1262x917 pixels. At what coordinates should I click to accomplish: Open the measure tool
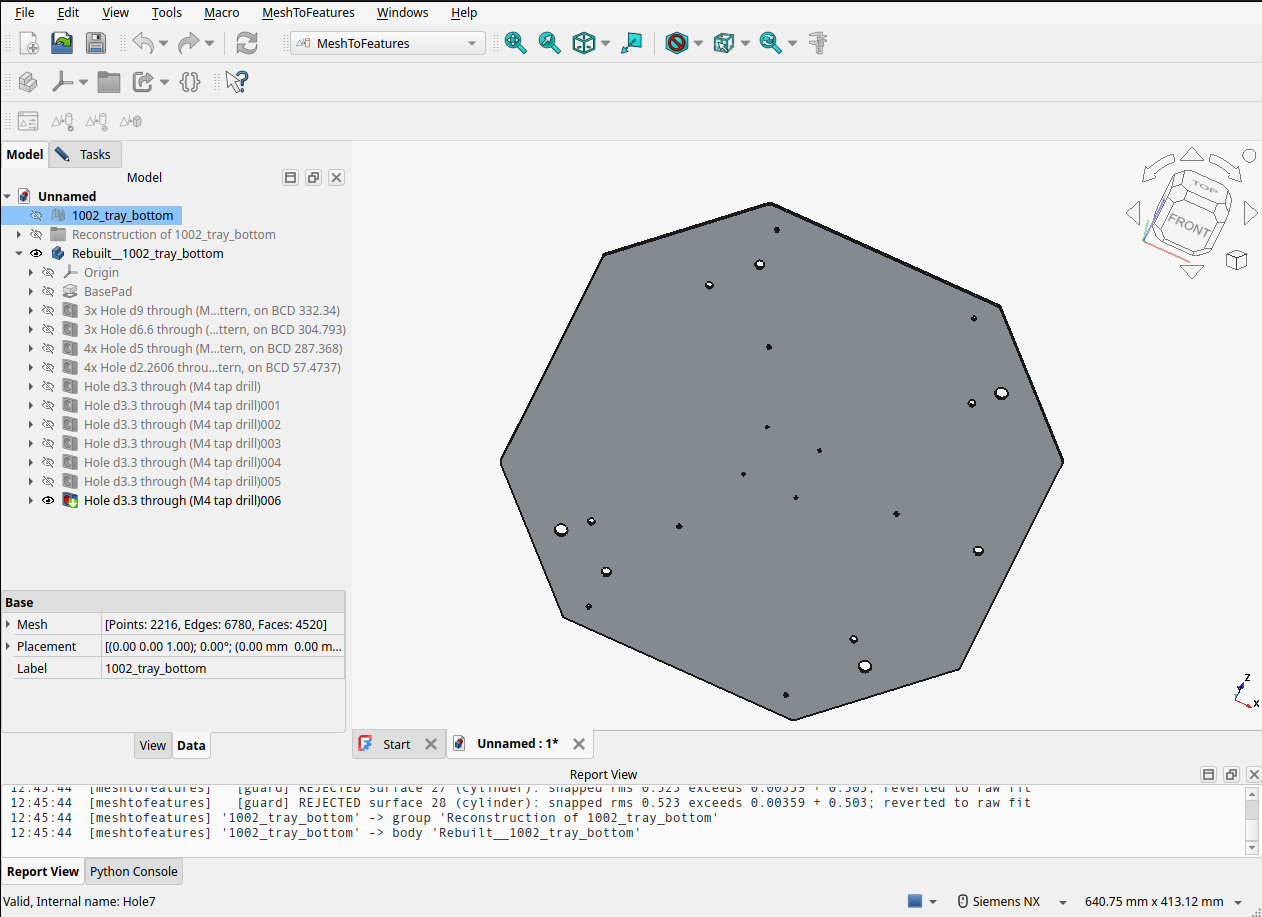coord(819,43)
